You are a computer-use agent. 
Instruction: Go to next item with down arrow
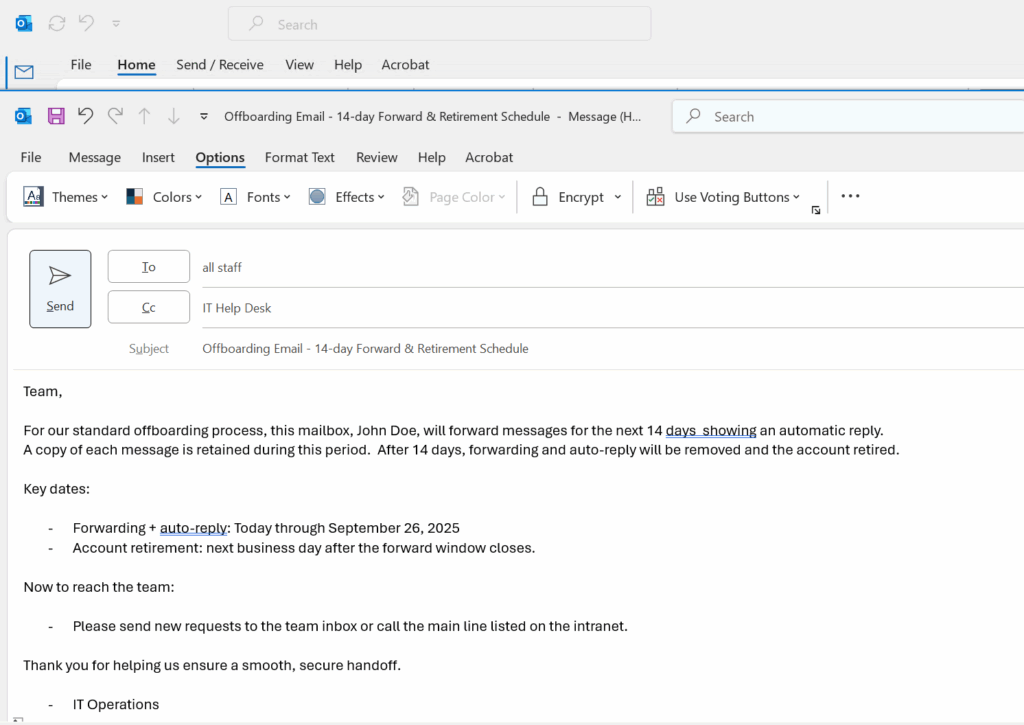pyautogui.click(x=173, y=117)
